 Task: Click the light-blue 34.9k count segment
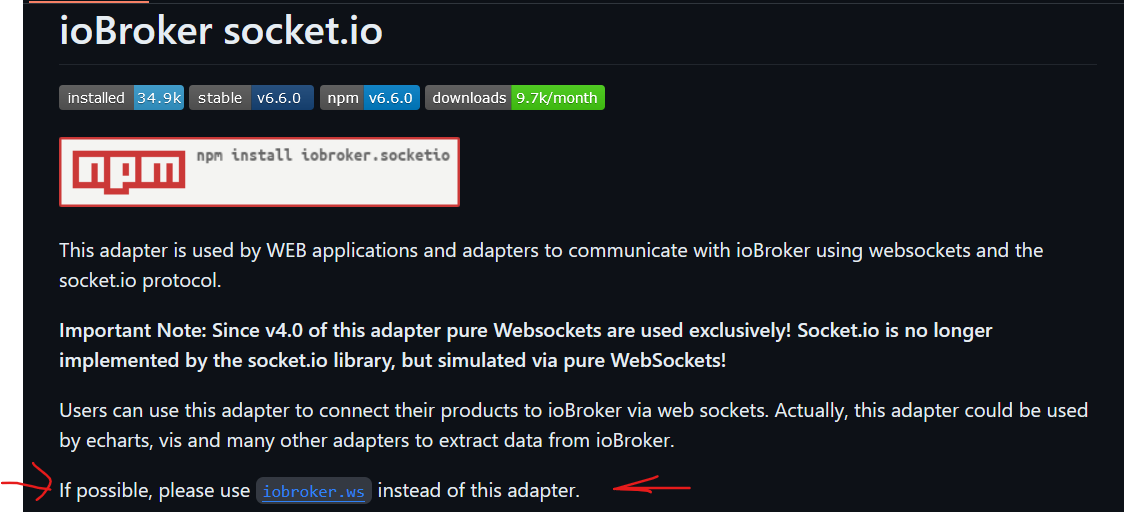159,98
